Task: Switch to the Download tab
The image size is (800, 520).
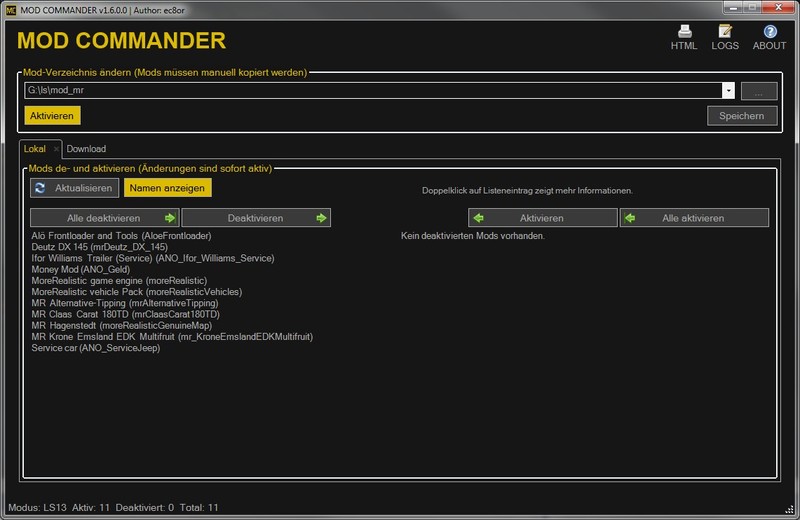Action: pyautogui.click(x=86, y=149)
